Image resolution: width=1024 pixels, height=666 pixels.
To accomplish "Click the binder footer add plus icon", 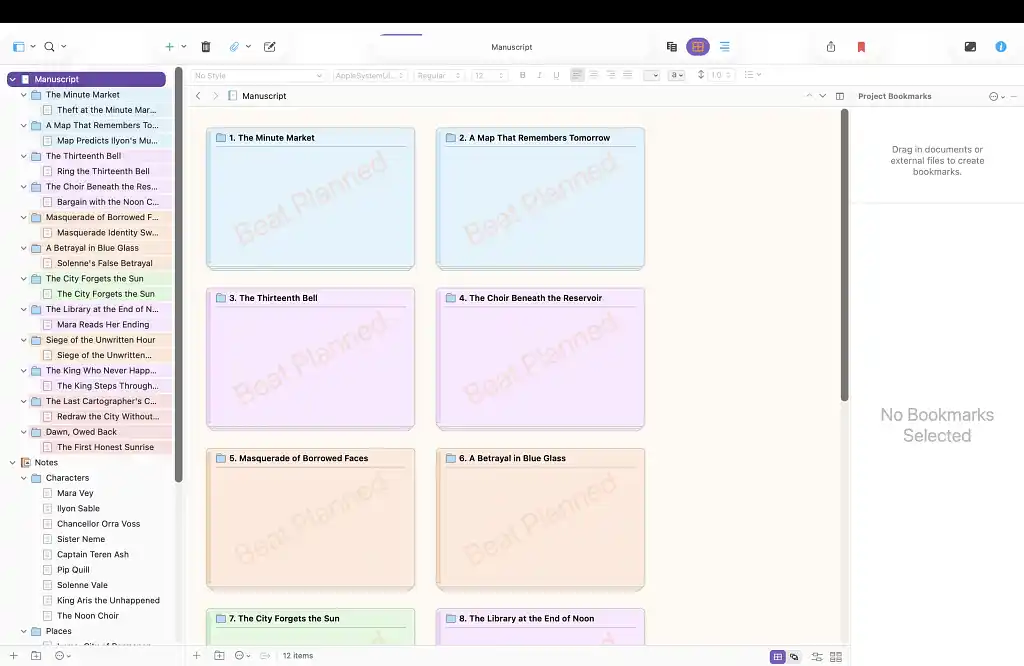I will pos(13,656).
